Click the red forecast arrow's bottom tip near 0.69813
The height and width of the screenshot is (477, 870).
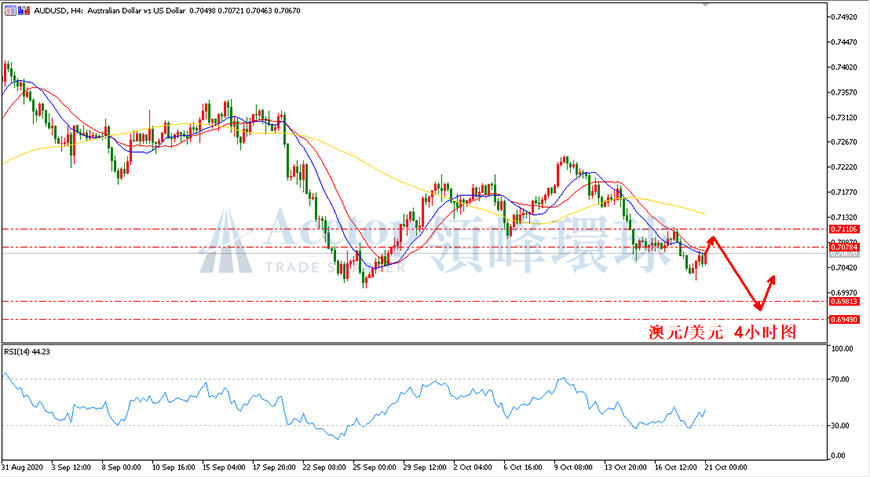[x=759, y=308]
